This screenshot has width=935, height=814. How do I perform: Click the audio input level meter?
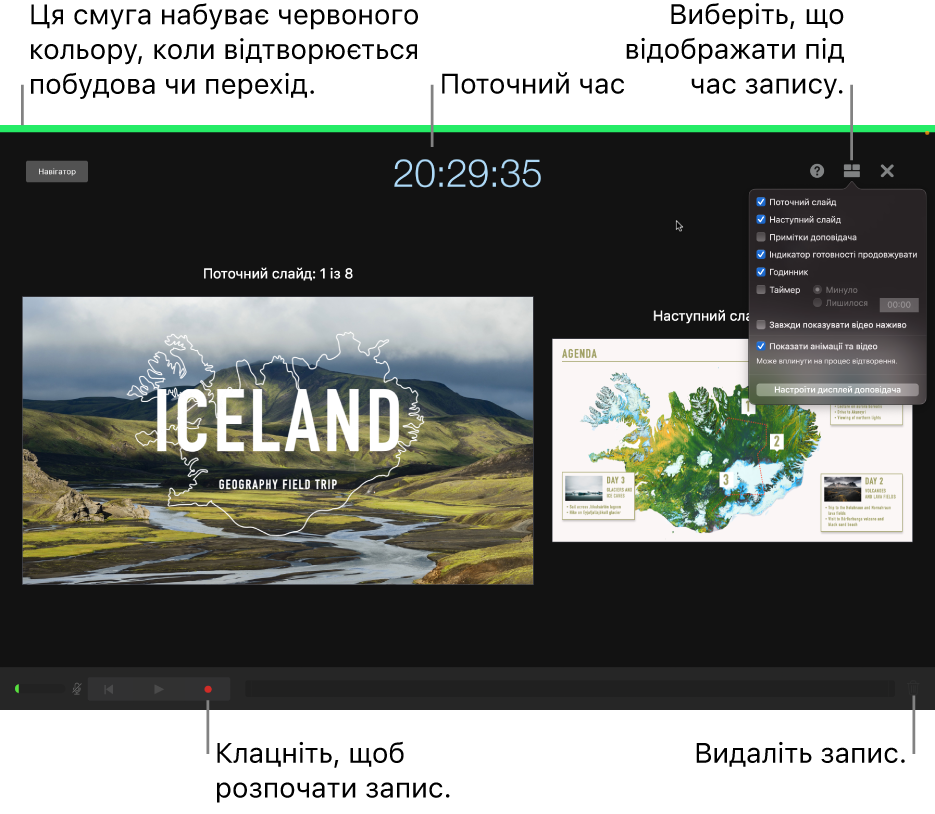39,689
